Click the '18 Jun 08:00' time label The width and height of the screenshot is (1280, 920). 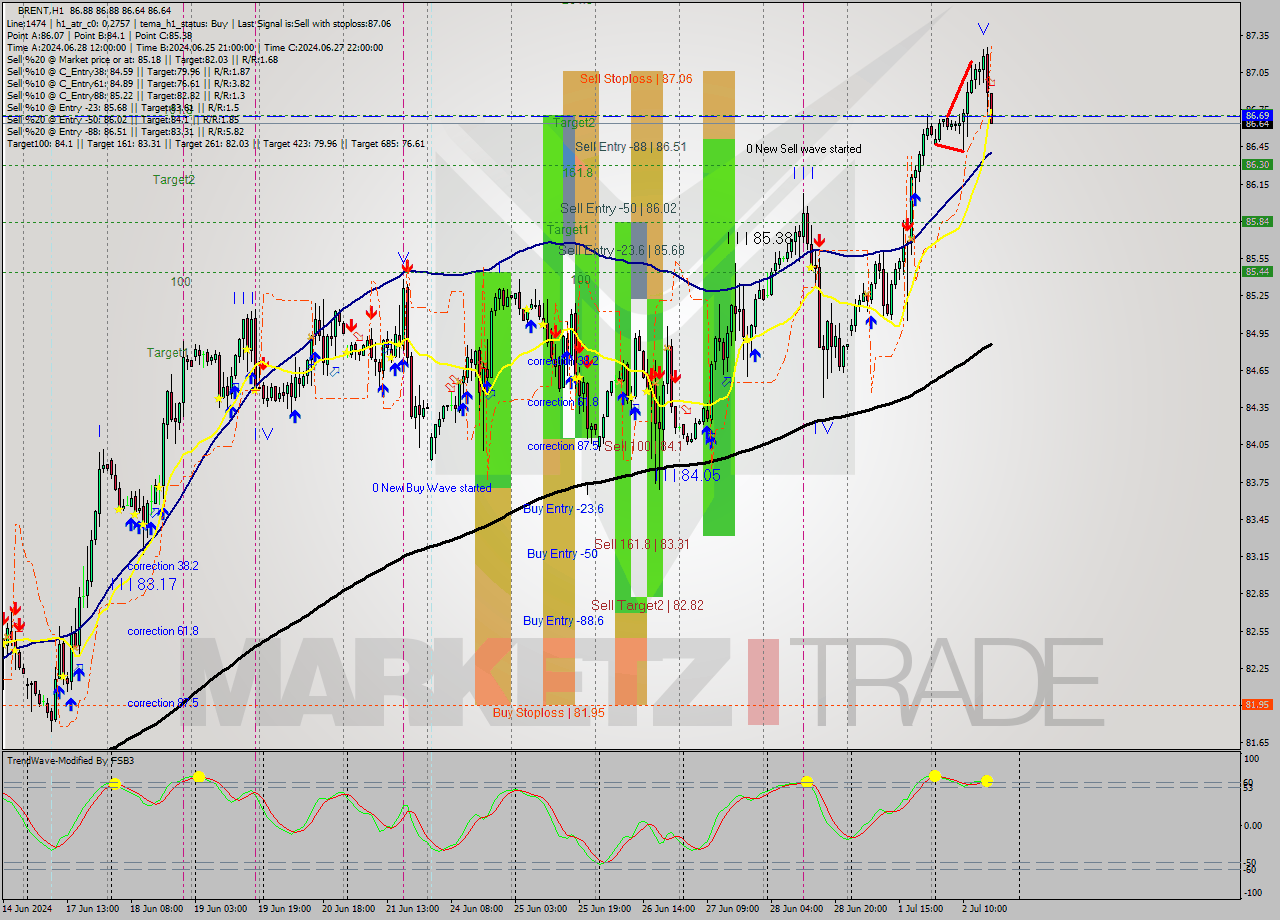(155, 909)
